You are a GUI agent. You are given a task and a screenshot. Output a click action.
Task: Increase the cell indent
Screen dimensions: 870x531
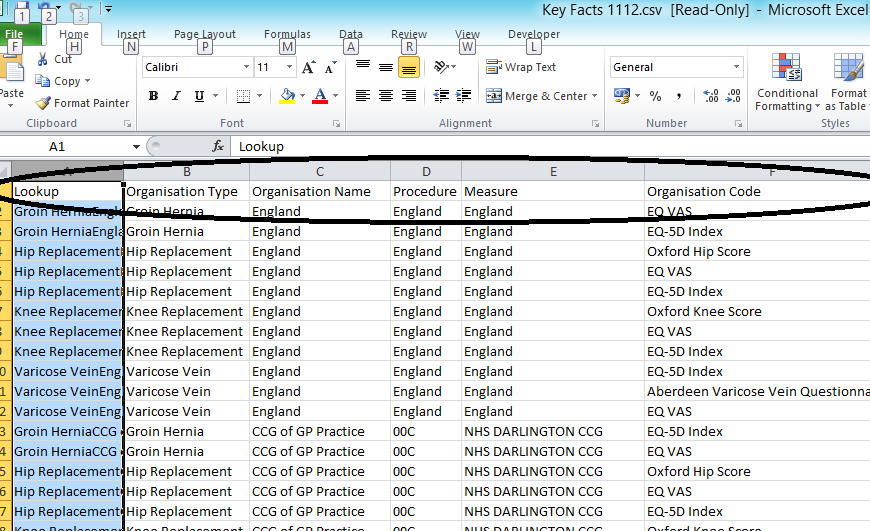463,96
